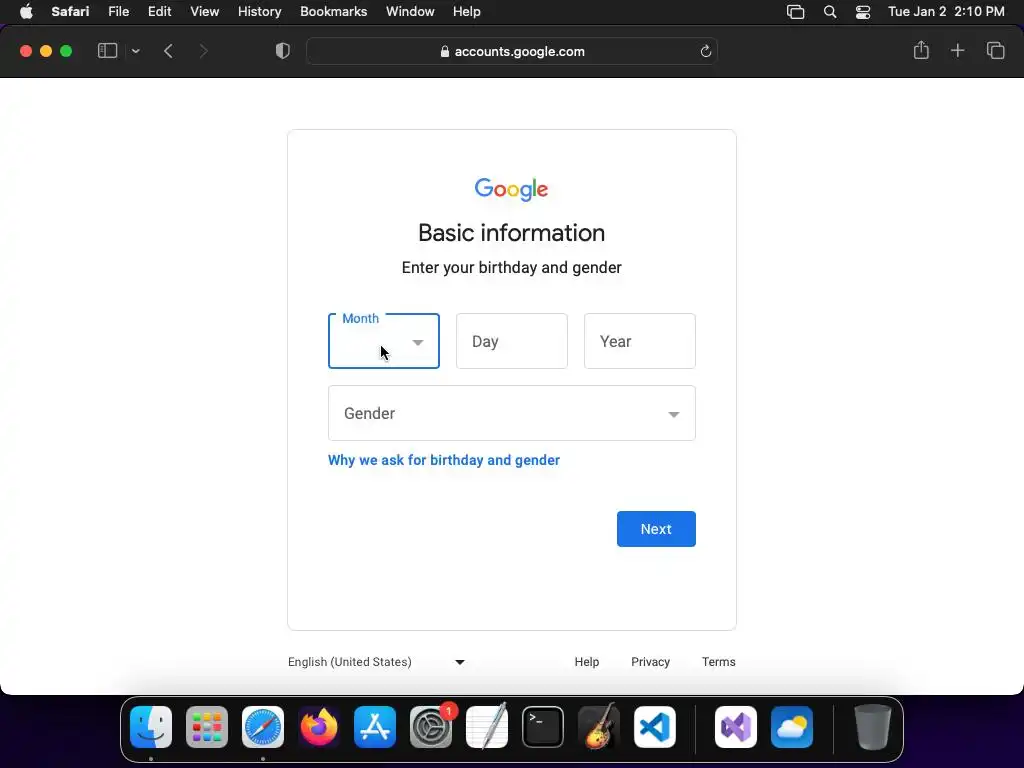Open the Terms footer link

tap(718, 662)
